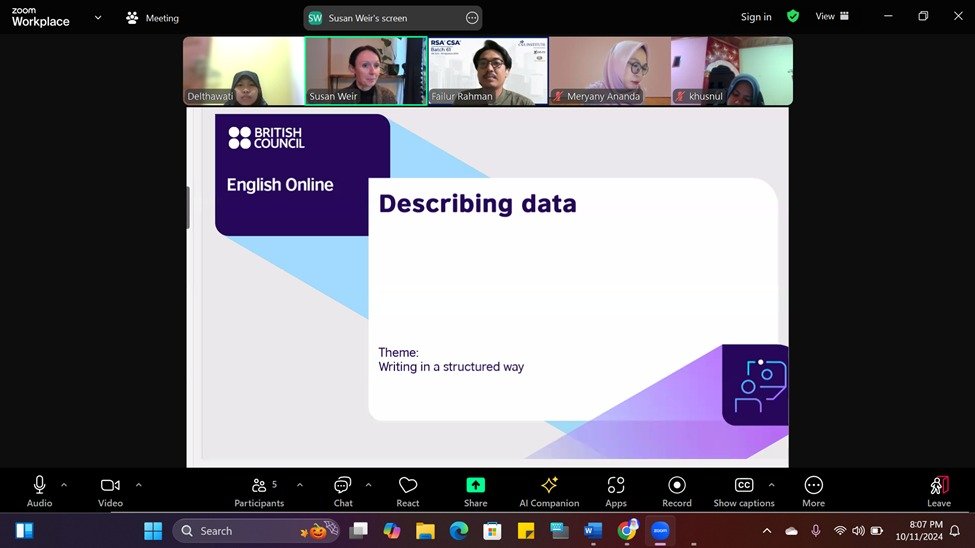Expand audio options arrow
Viewport: 975px width, 548px height.
pos(64,485)
